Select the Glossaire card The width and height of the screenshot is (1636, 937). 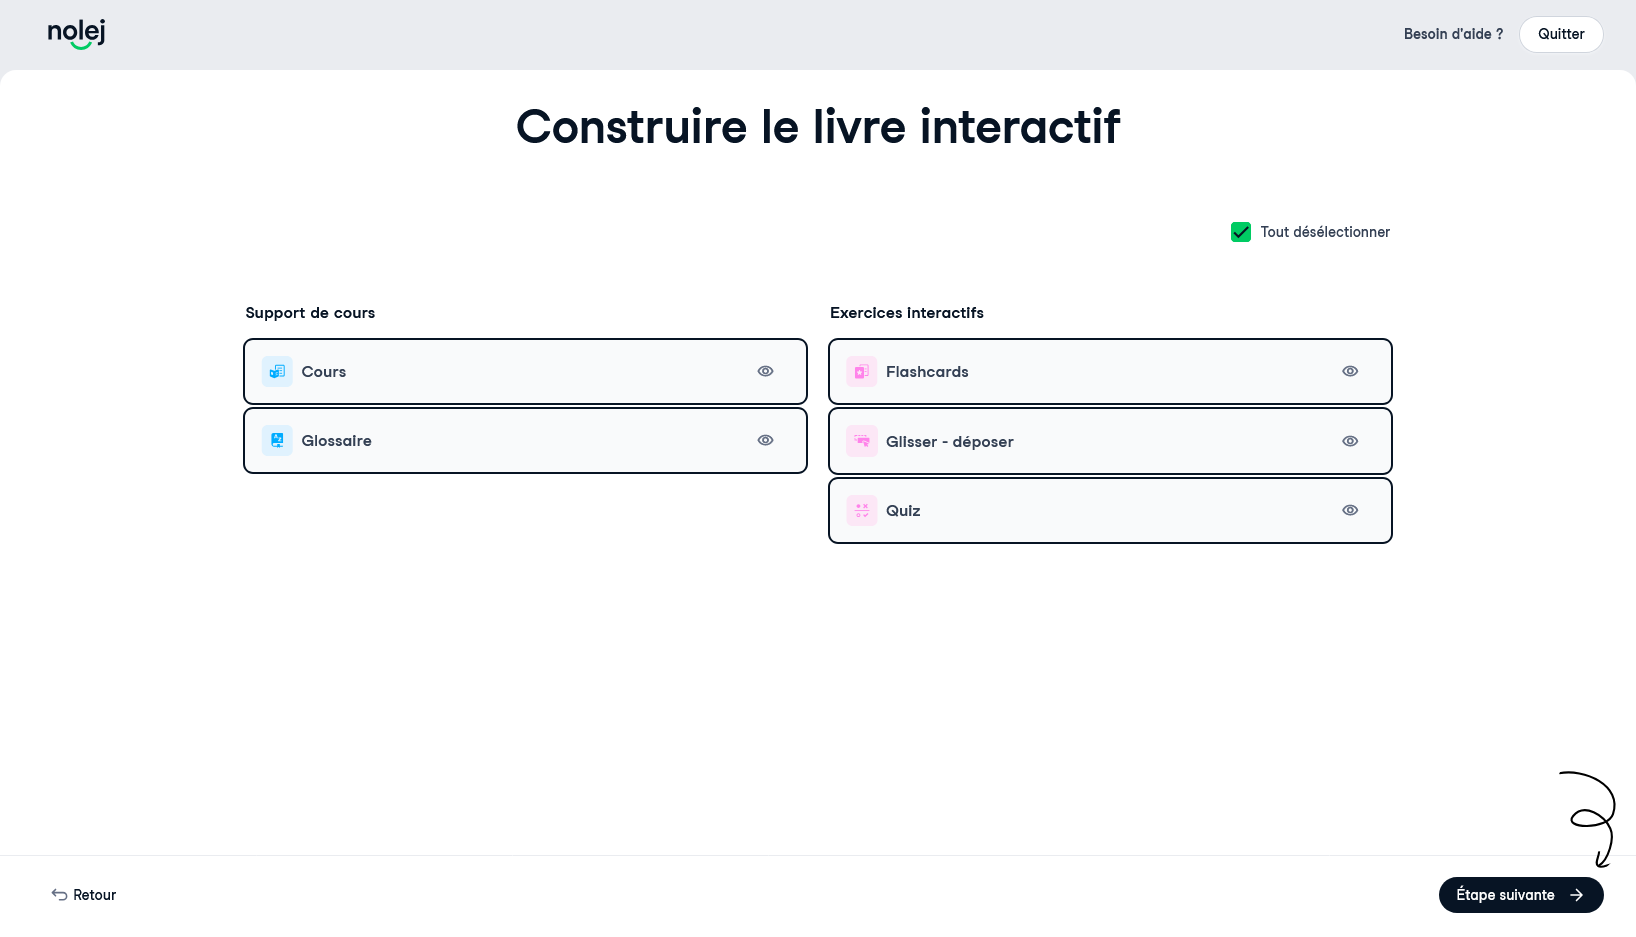(525, 441)
